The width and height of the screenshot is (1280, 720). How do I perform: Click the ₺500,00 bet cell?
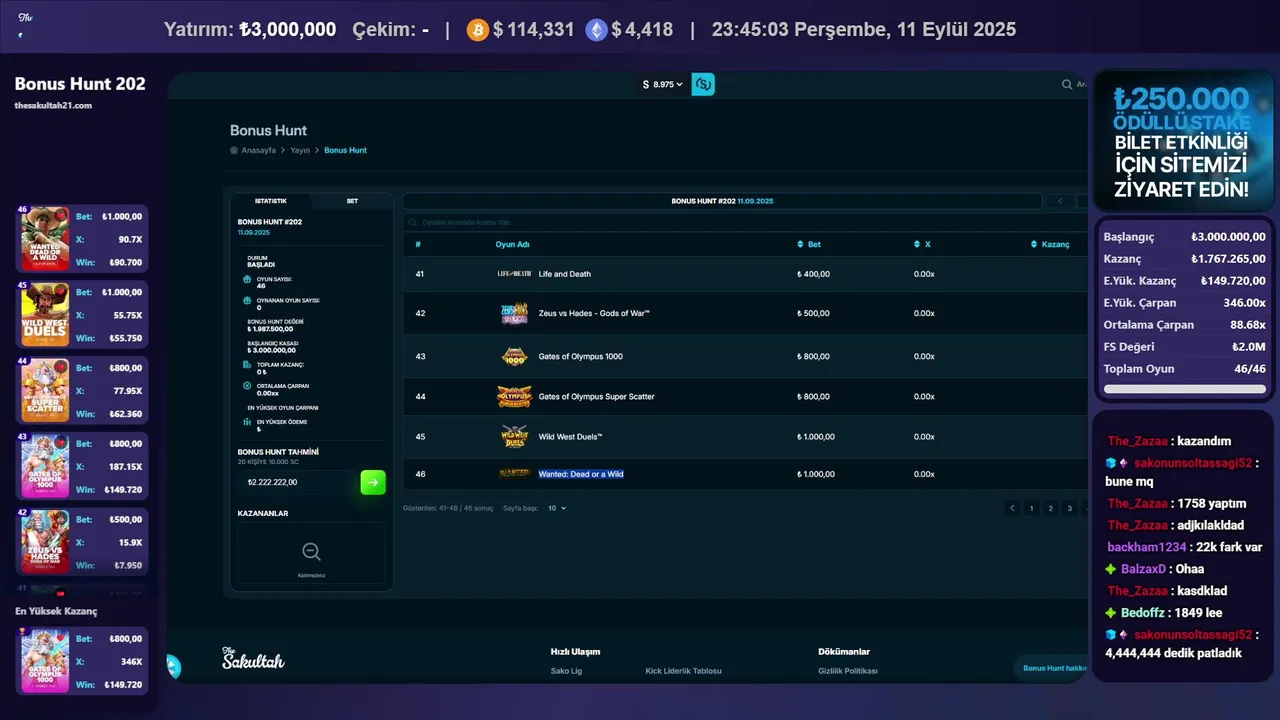(x=814, y=313)
